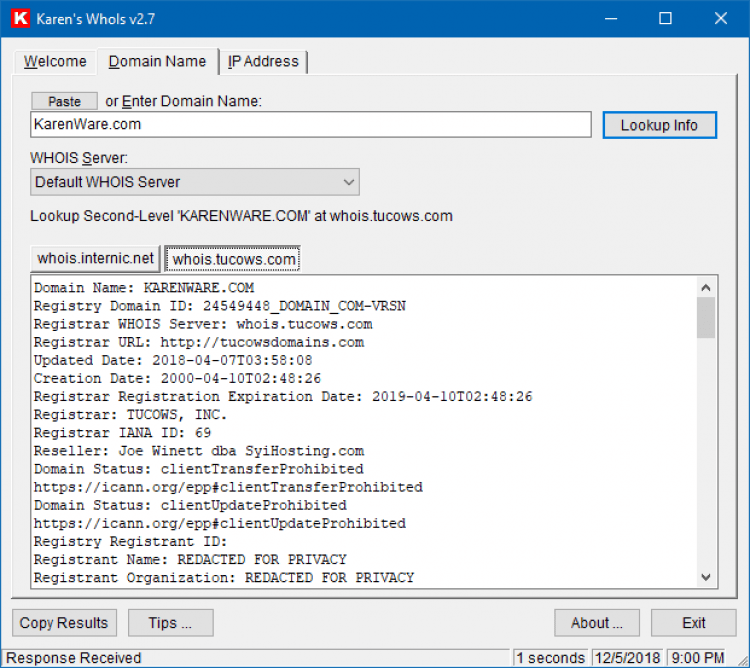Click the 'Registrar: TUCOWS, INC.' line

click(130, 415)
